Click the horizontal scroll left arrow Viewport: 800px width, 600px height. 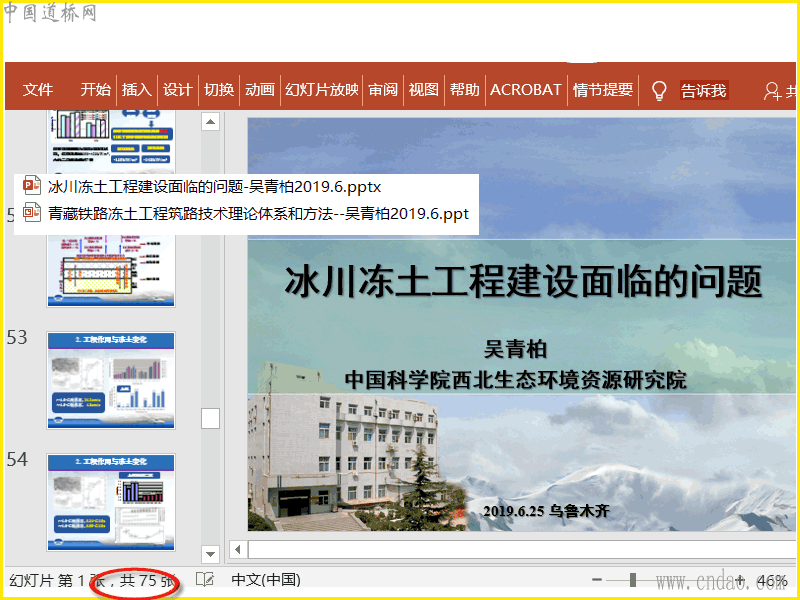(238, 550)
